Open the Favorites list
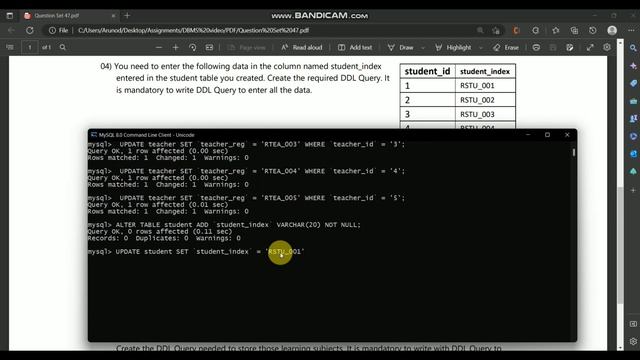This screenshot has height=360, width=640. (x=556, y=30)
